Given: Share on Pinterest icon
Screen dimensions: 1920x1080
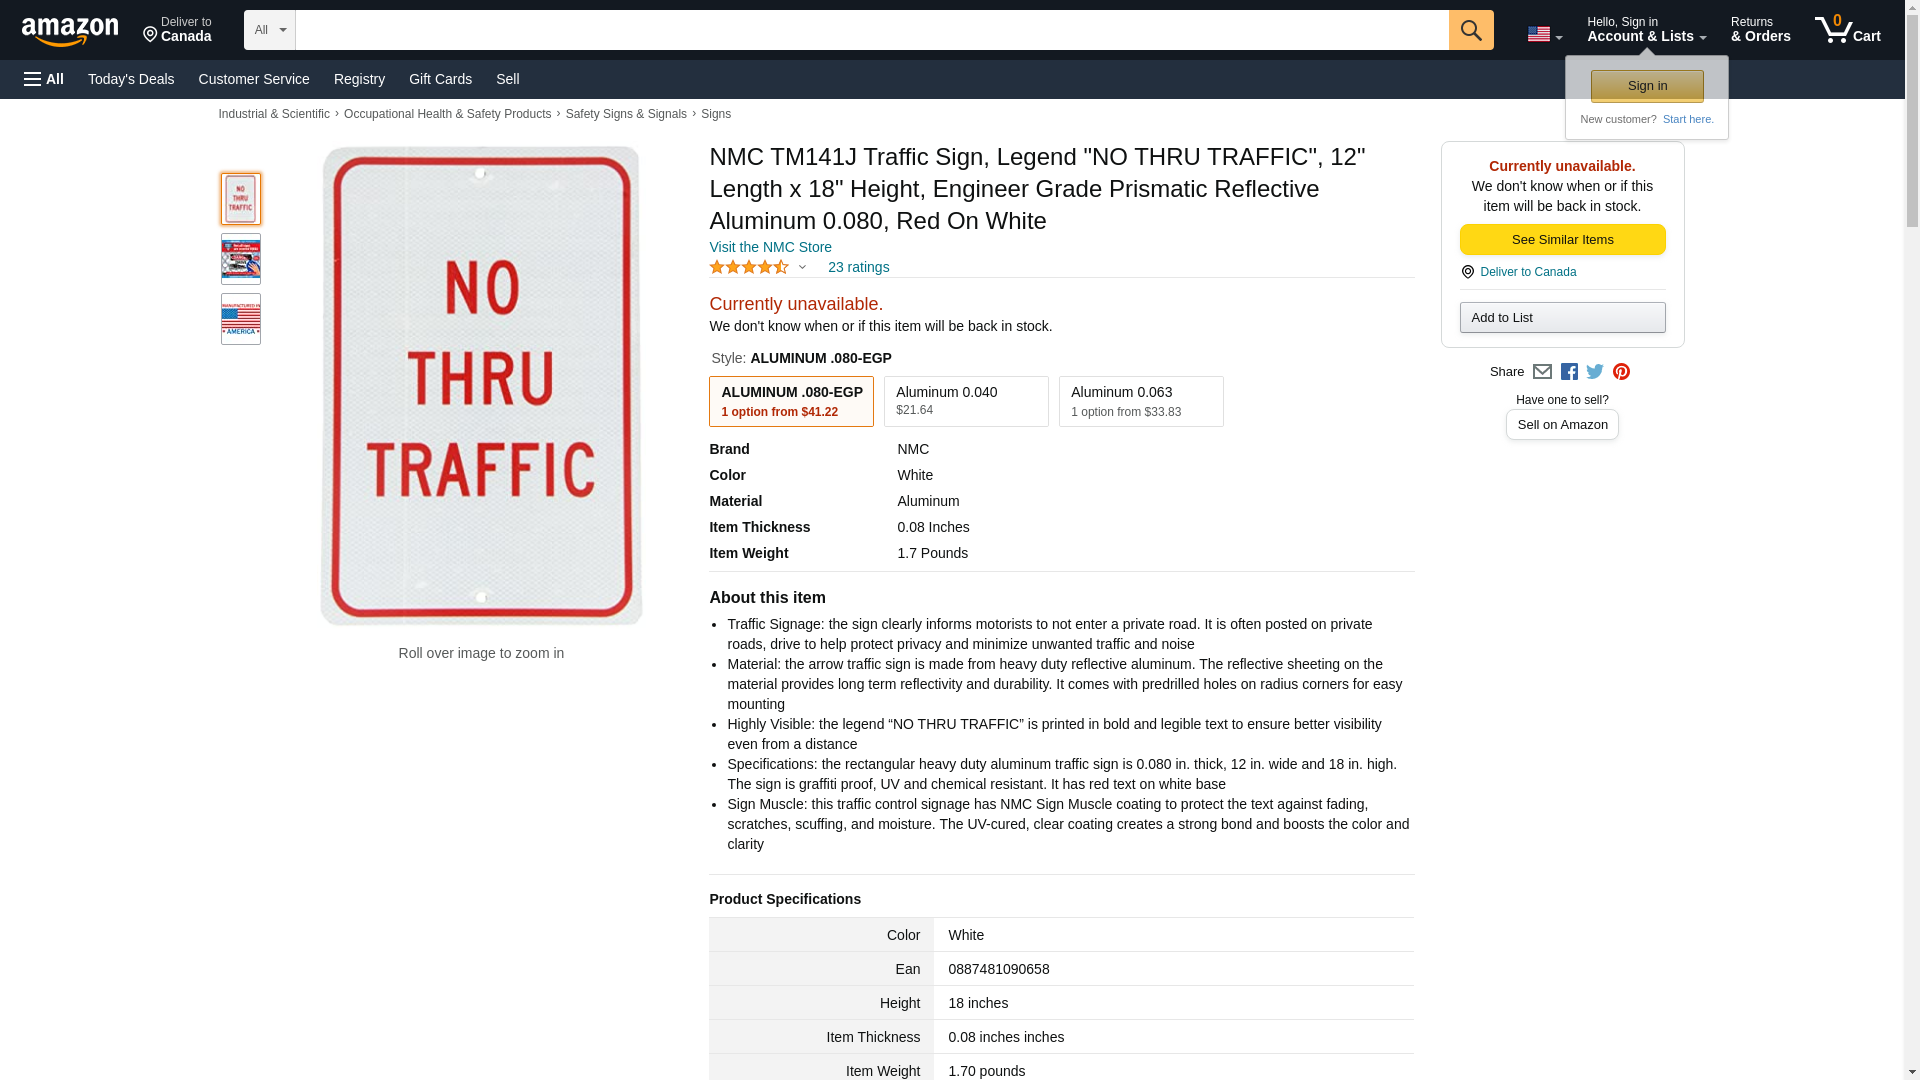Looking at the screenshot, I should coord(1621,372).
